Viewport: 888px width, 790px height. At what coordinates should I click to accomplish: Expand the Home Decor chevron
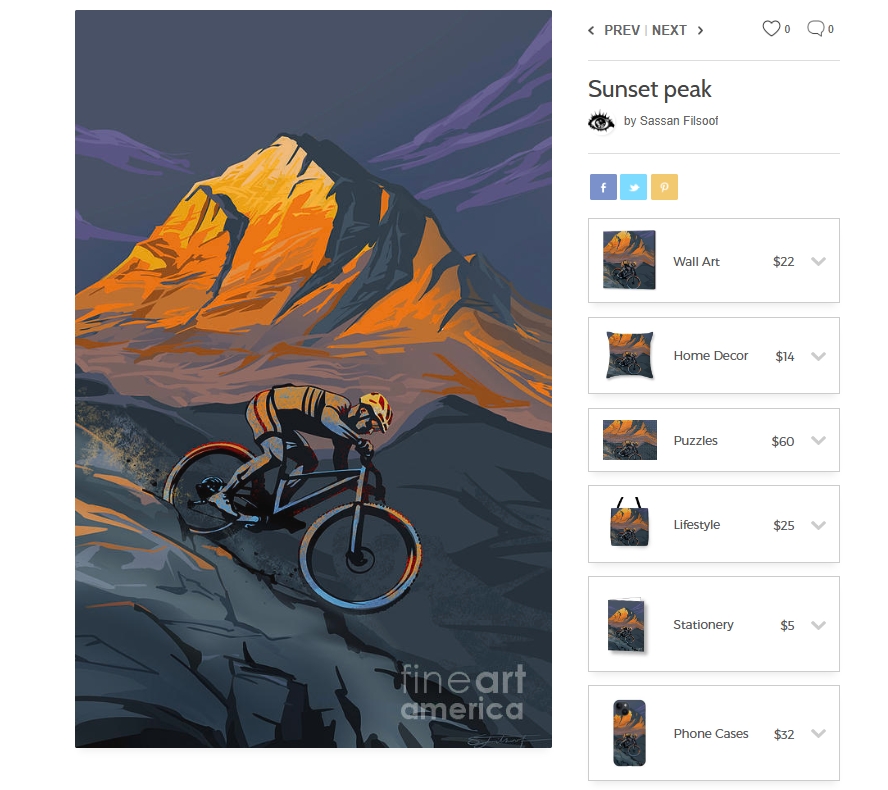pyautogui.click(x=818, y=356)
